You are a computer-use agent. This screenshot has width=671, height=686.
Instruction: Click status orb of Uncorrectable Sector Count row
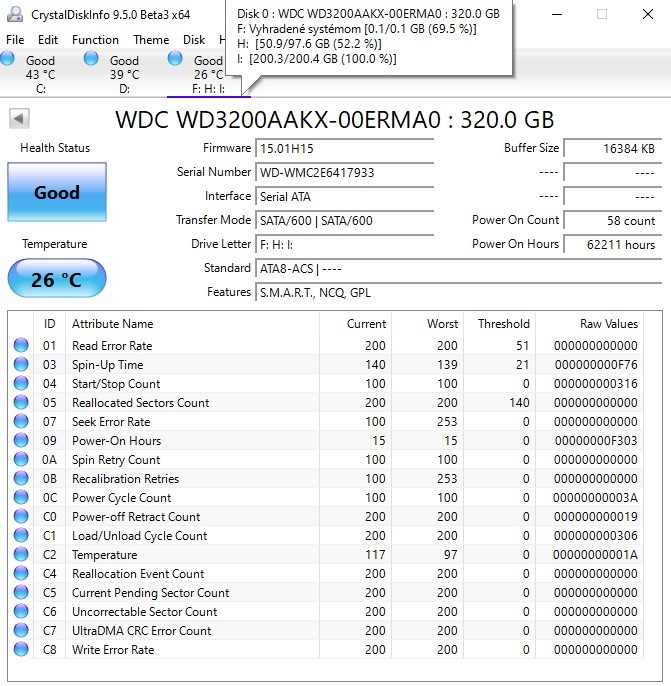[x=21, y=611]
